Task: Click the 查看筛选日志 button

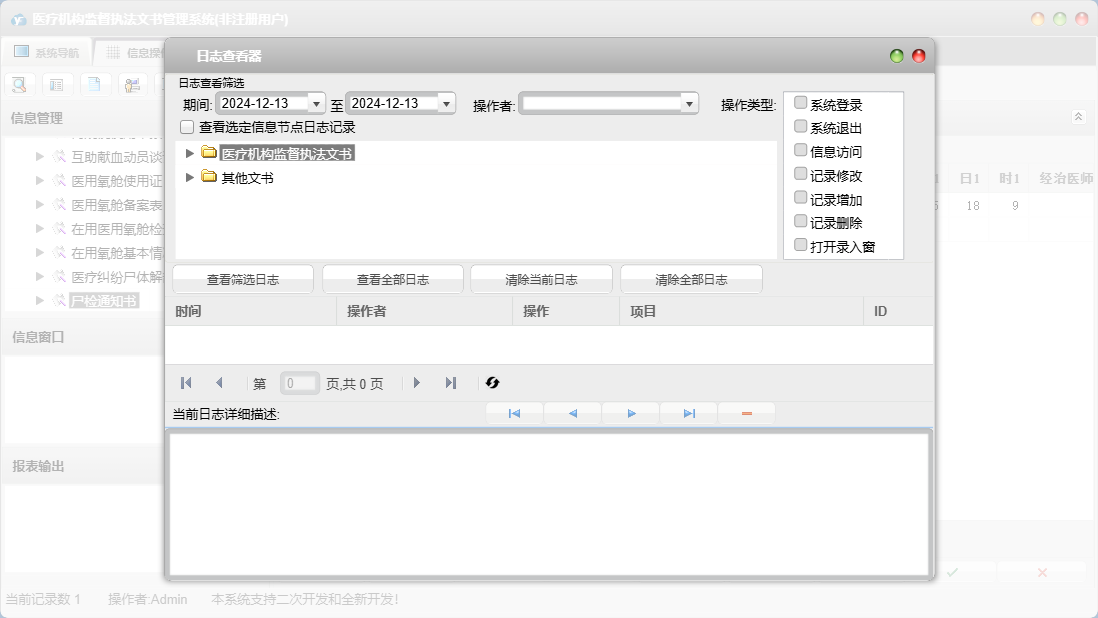Action: click(x=243, y=279)
